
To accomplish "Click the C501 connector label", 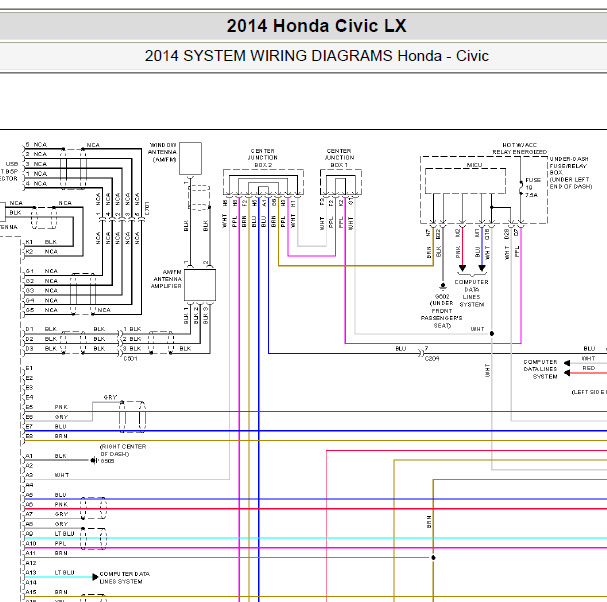I will pos(130,359).
